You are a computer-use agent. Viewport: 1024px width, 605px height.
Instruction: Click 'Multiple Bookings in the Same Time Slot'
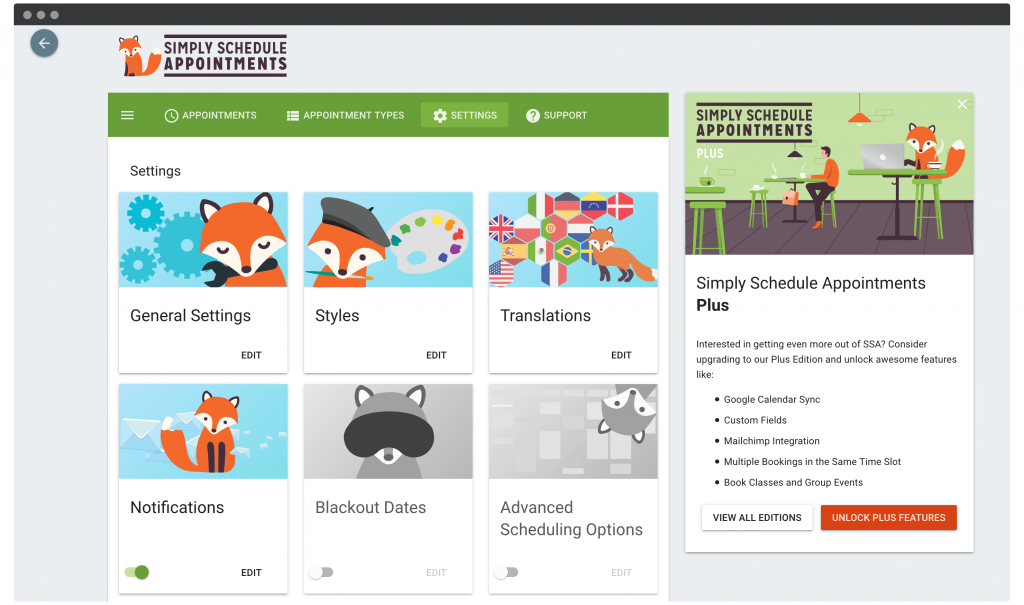tap(812, 462)
